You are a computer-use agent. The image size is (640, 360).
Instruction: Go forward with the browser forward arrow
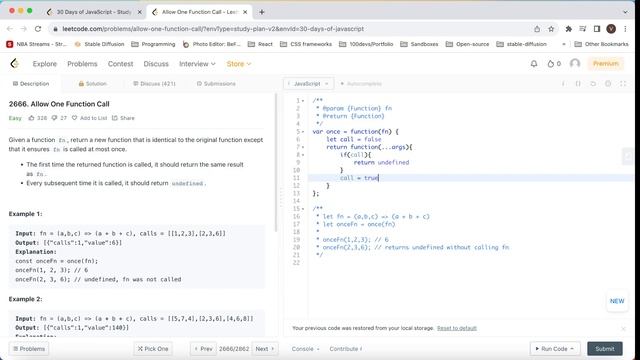point(24,29)
